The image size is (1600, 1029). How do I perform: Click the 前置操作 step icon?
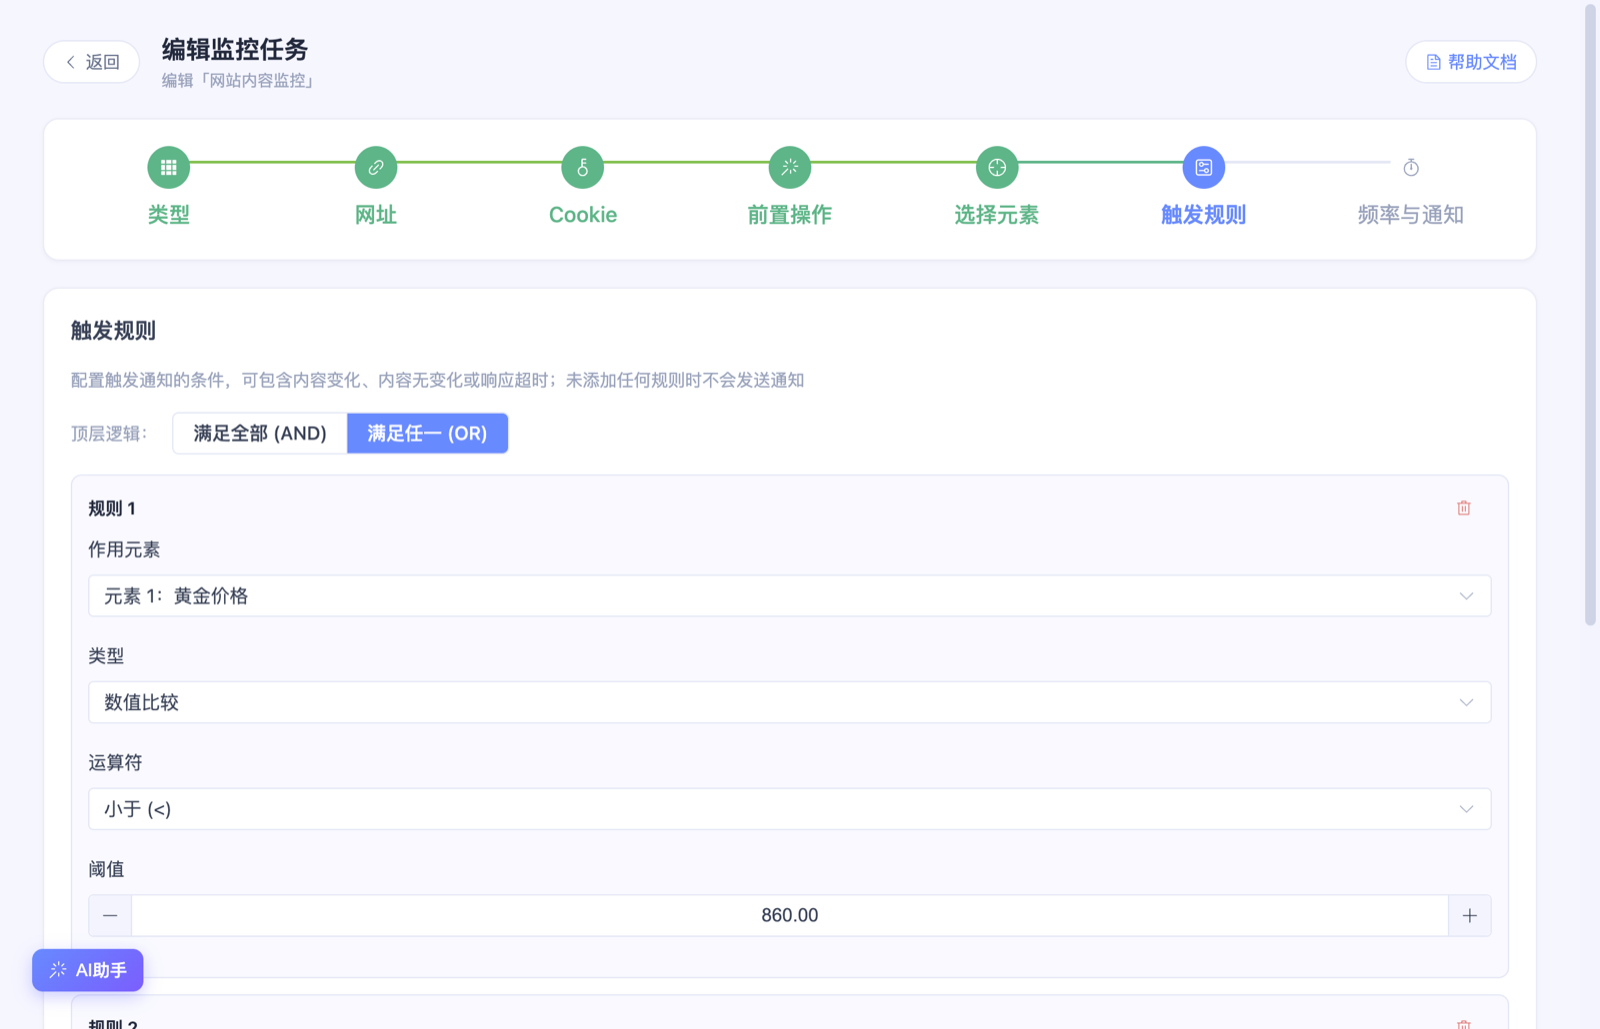790,167
